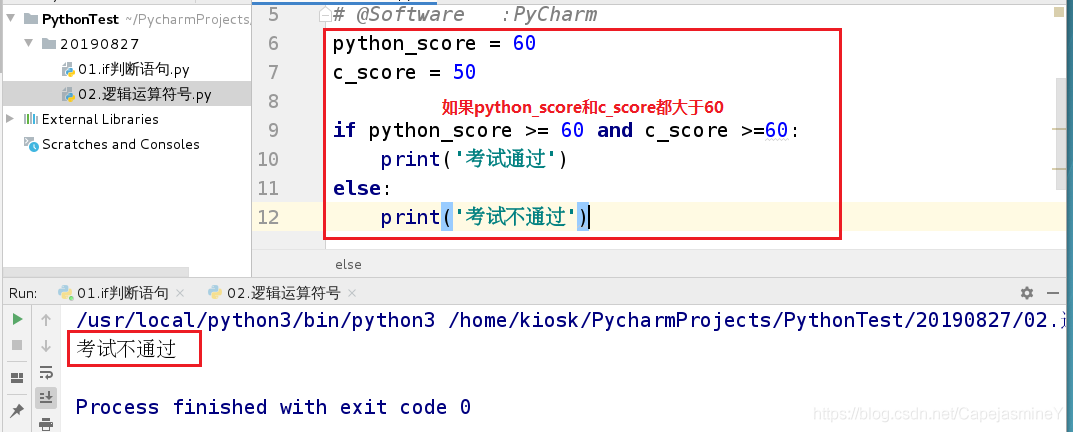
Task: Toggle Scroll to End in the Run console
Action: tap(46, 396)
